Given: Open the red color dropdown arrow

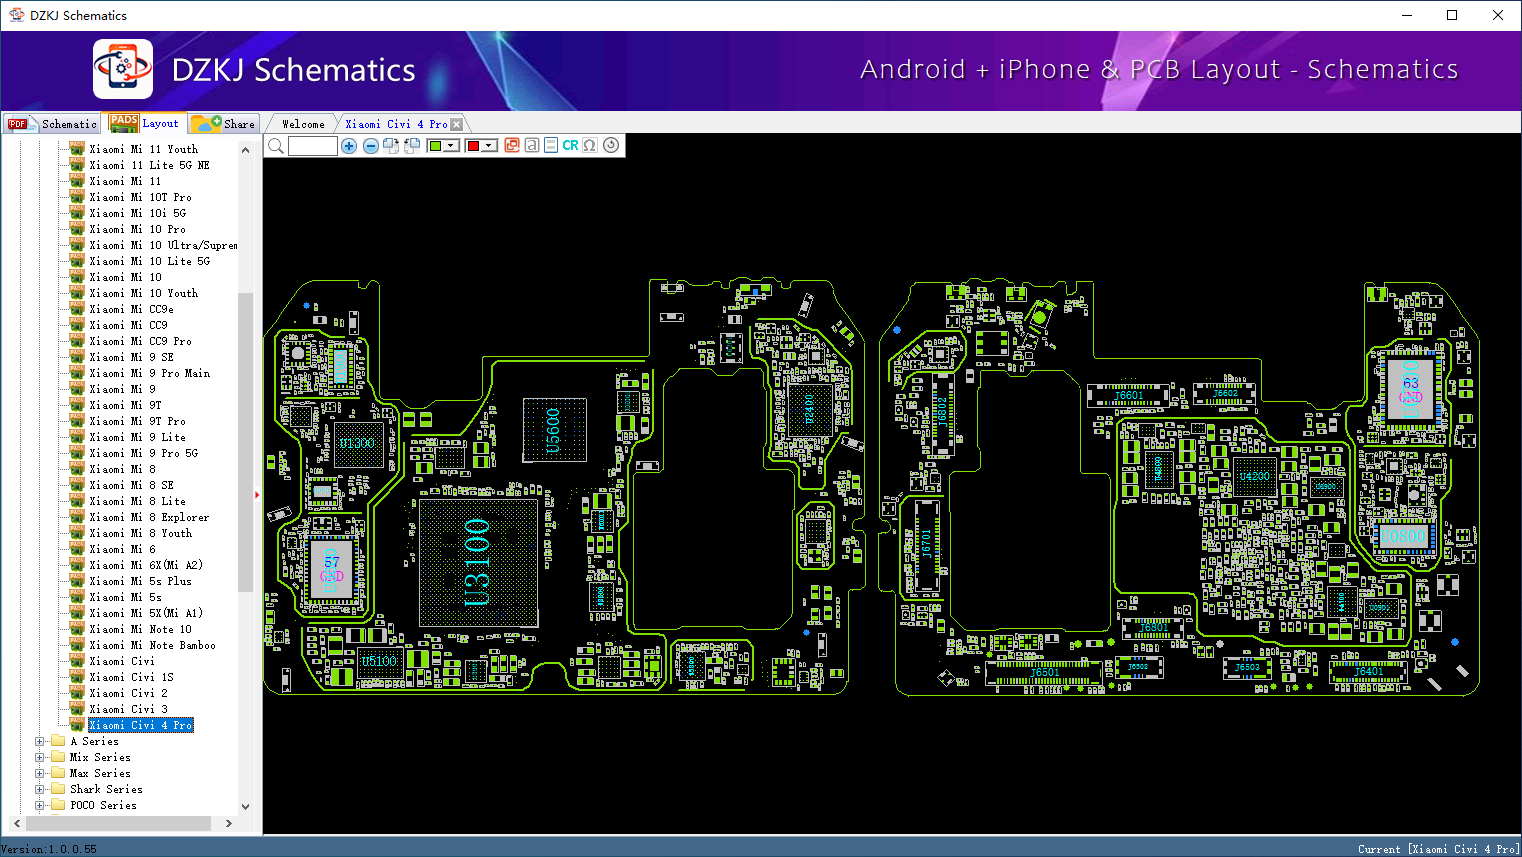Looking at the screenshot, I should tap(490, 146).
